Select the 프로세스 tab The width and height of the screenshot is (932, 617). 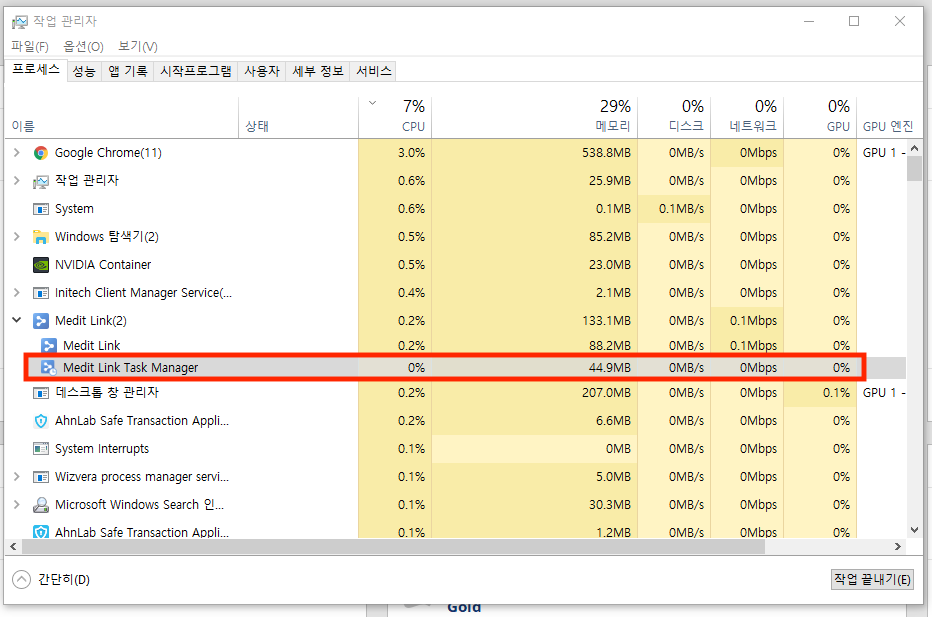click(36, 70)
